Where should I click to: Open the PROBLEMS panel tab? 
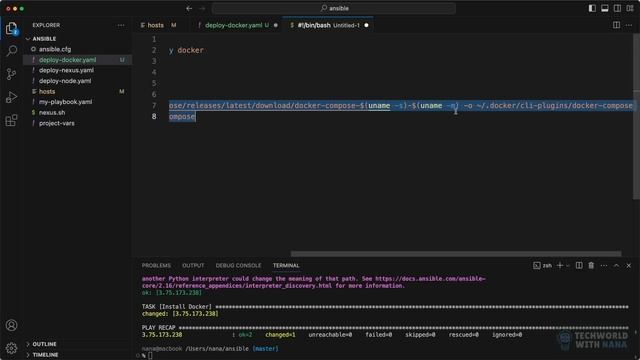click(156, 265)
